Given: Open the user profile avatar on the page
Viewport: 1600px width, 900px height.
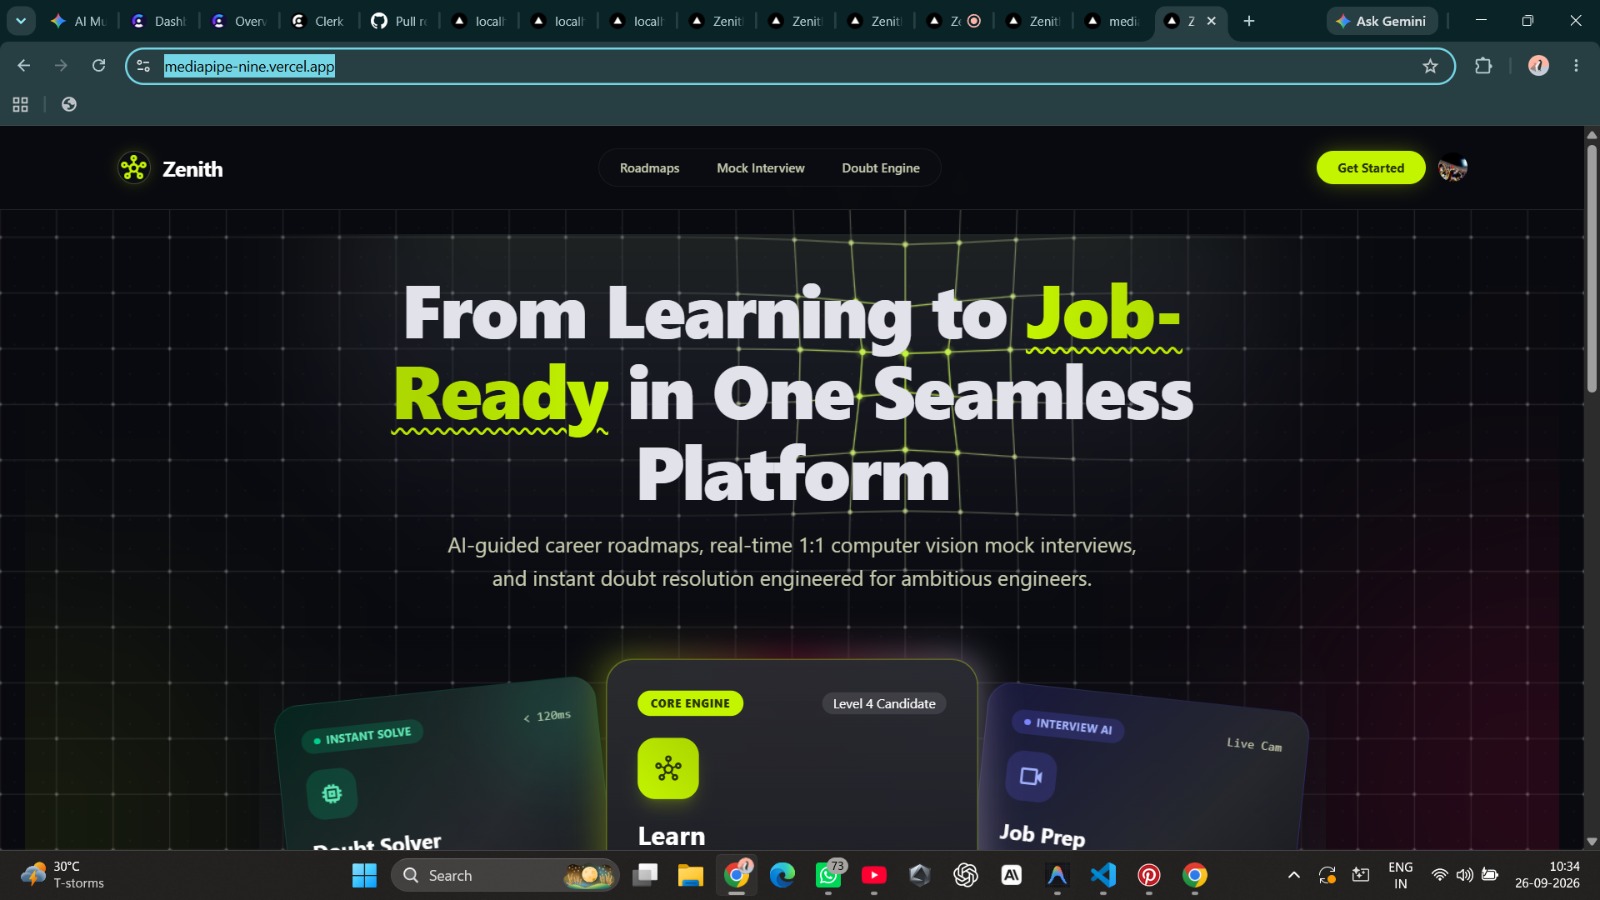Looking at the screenshot, I should pyautogui.click(x=1452, y=168).
